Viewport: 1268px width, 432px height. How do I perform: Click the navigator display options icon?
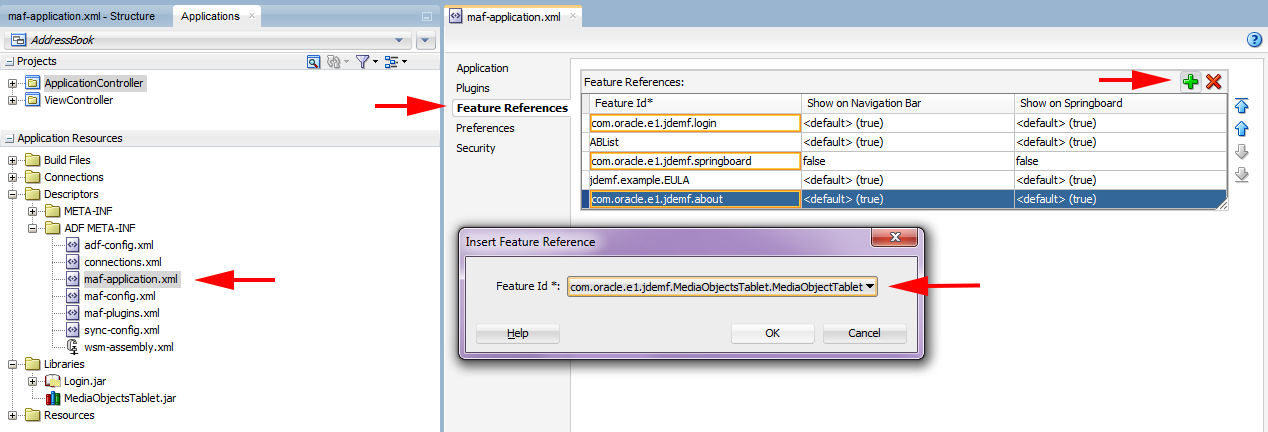(x=391, y=62)
